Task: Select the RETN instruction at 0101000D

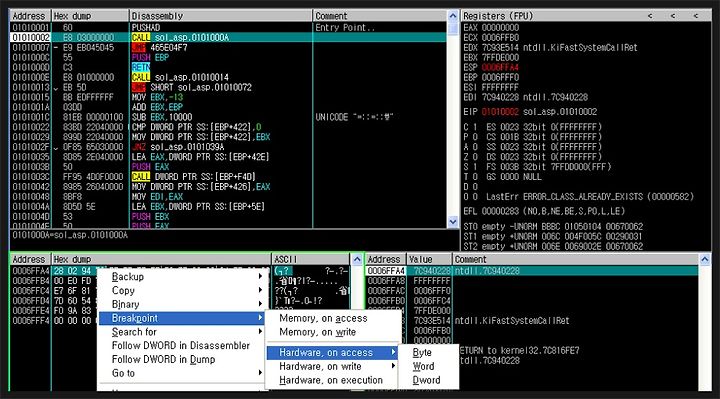Action: pyautogui.click(x=228, y=67)
